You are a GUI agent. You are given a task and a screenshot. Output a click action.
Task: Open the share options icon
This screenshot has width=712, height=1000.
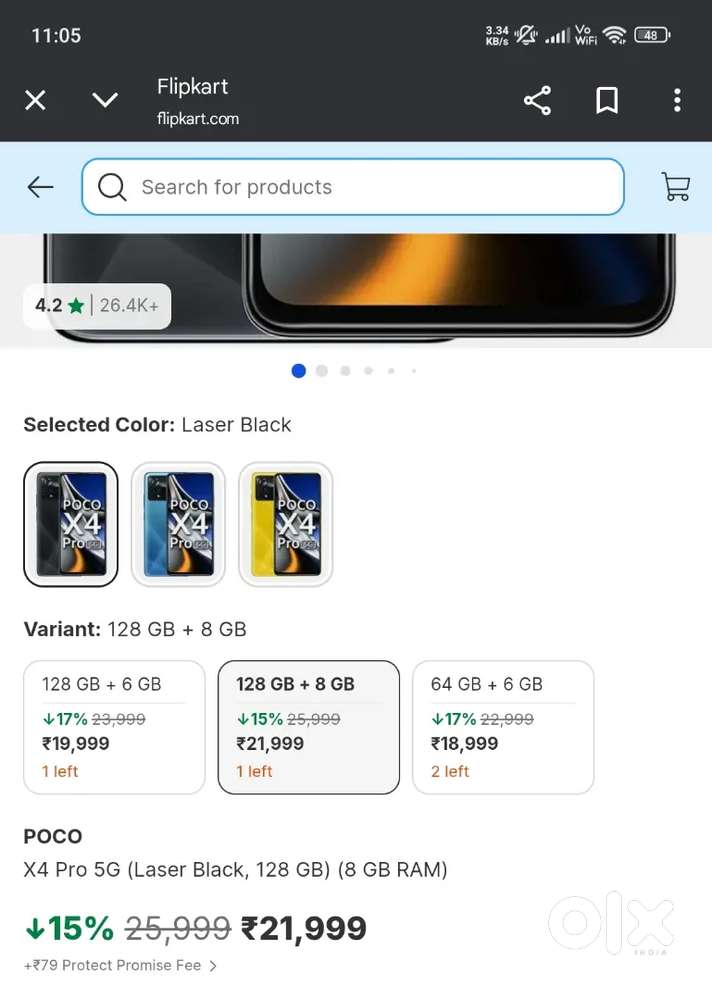click(x=537, y=100)
